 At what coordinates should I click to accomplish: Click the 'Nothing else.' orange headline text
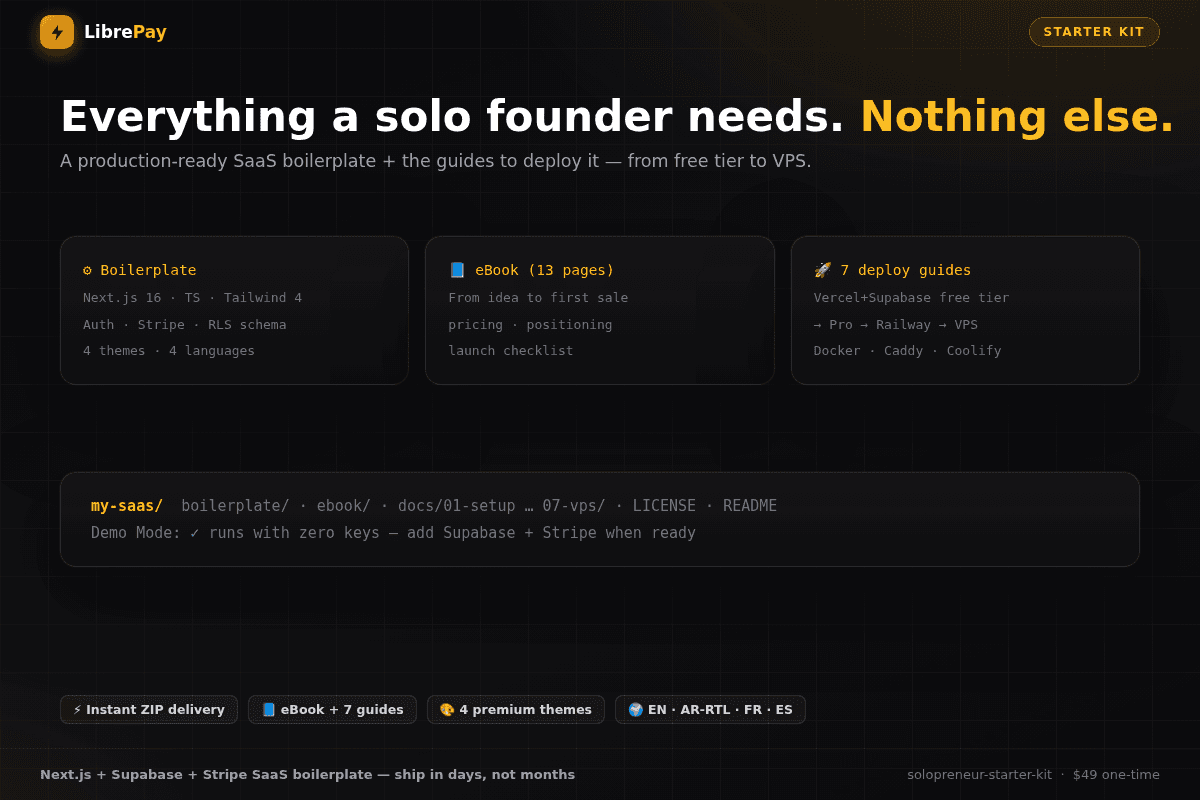pyautogui.click(x=1017, y=117)
